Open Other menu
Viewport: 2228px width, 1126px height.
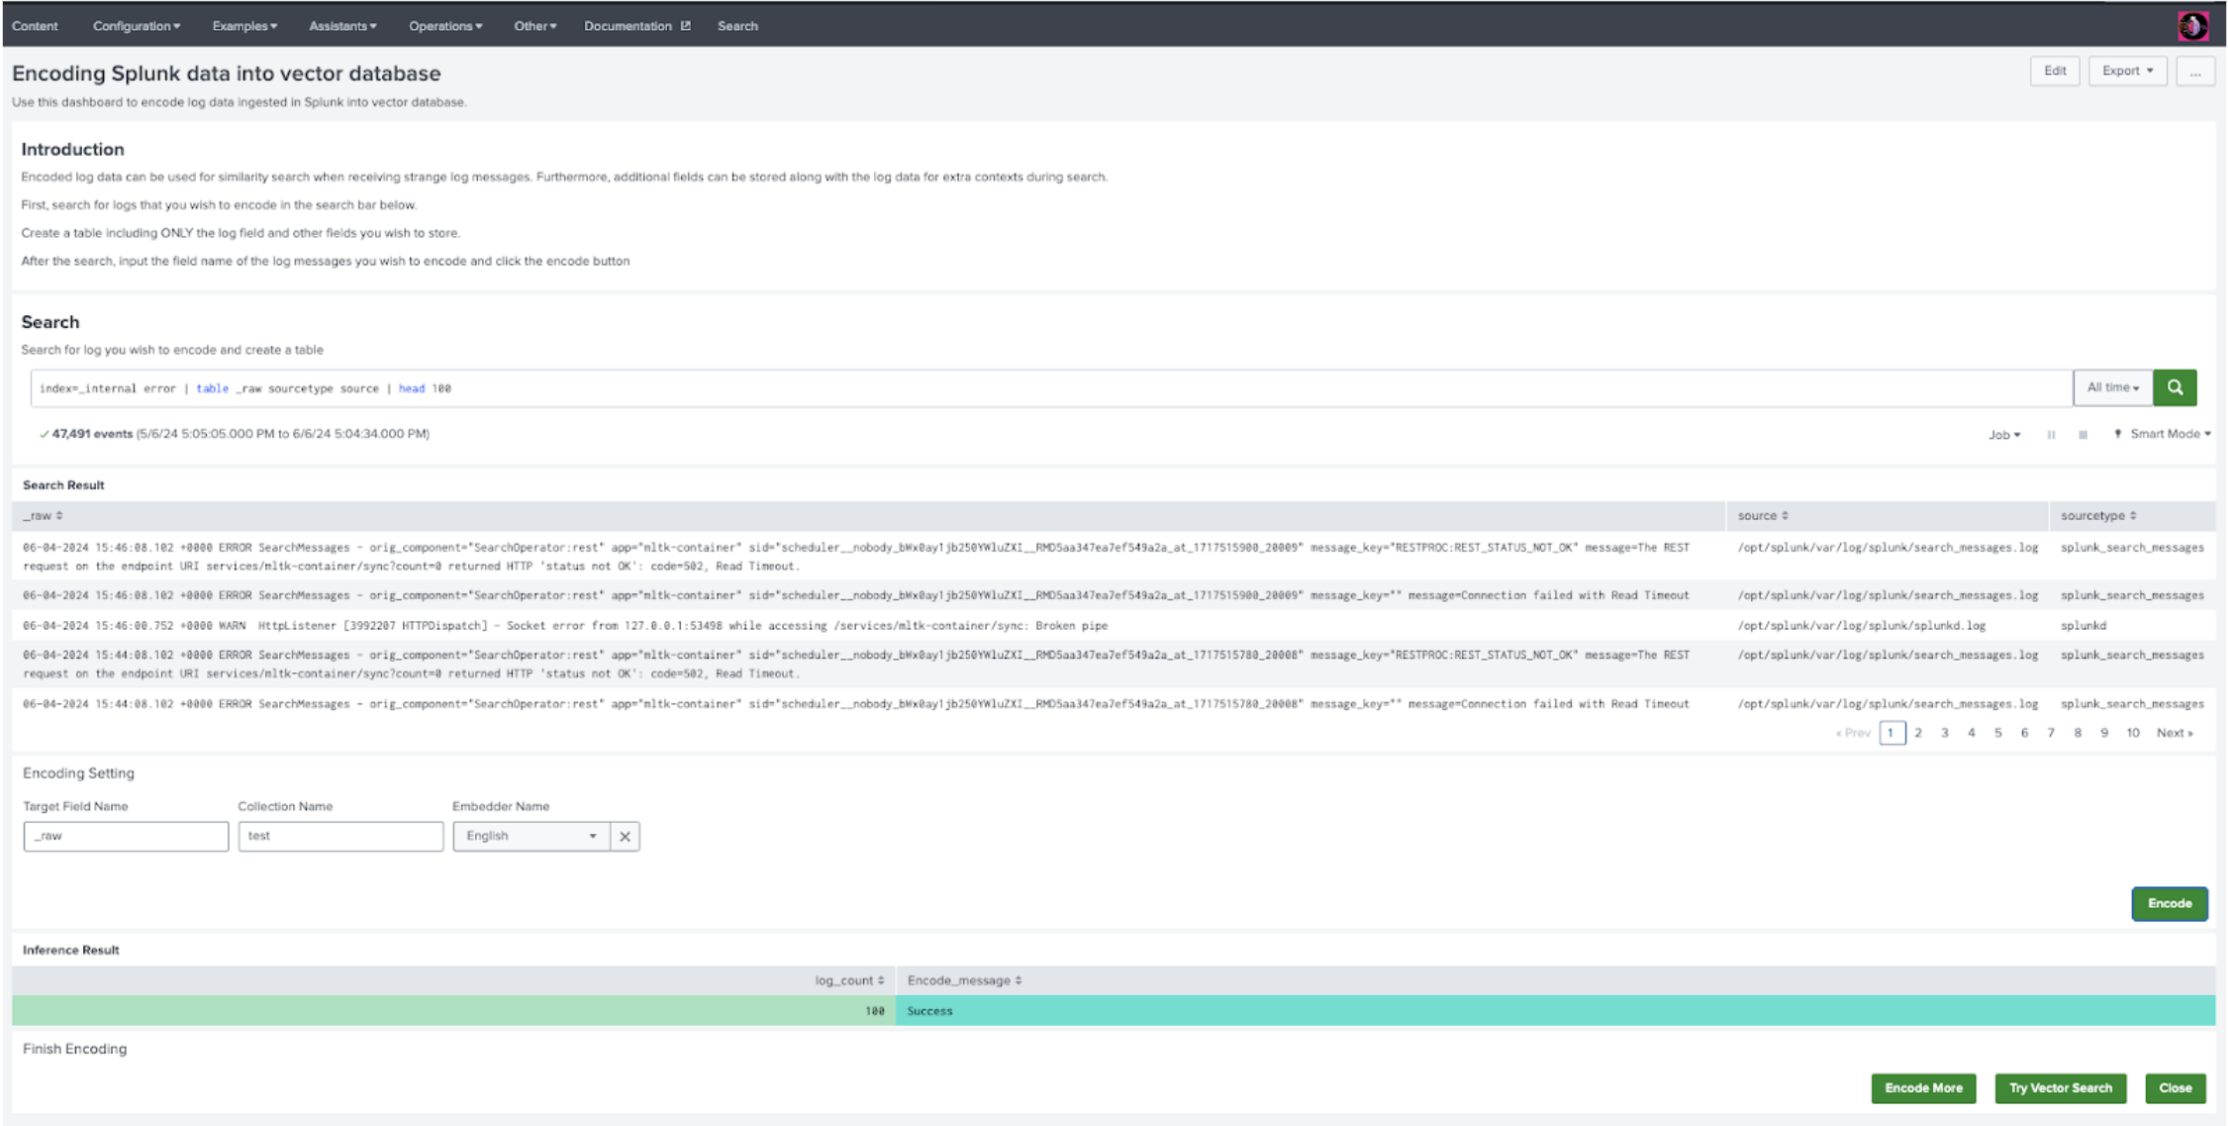coord(535,26)
